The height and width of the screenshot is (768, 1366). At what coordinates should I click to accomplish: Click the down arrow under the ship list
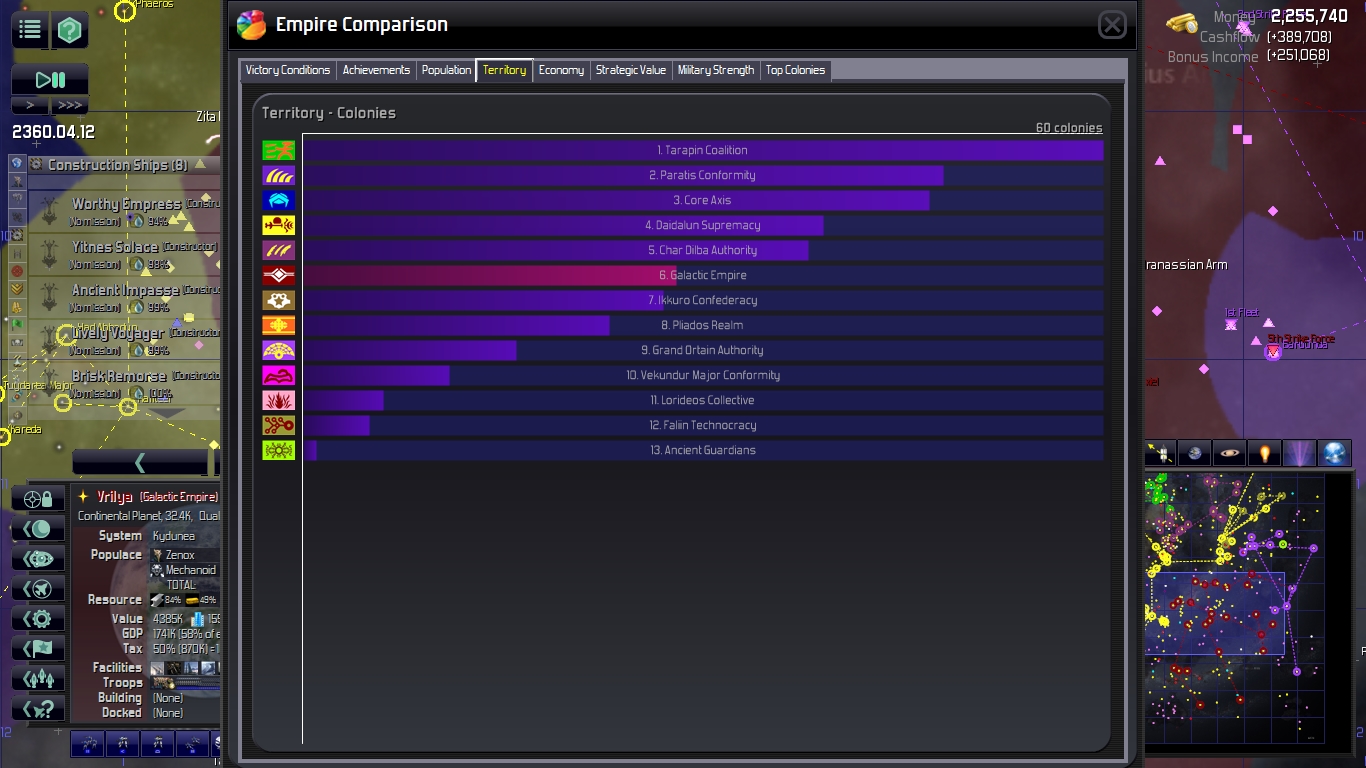tap(167, 412)
